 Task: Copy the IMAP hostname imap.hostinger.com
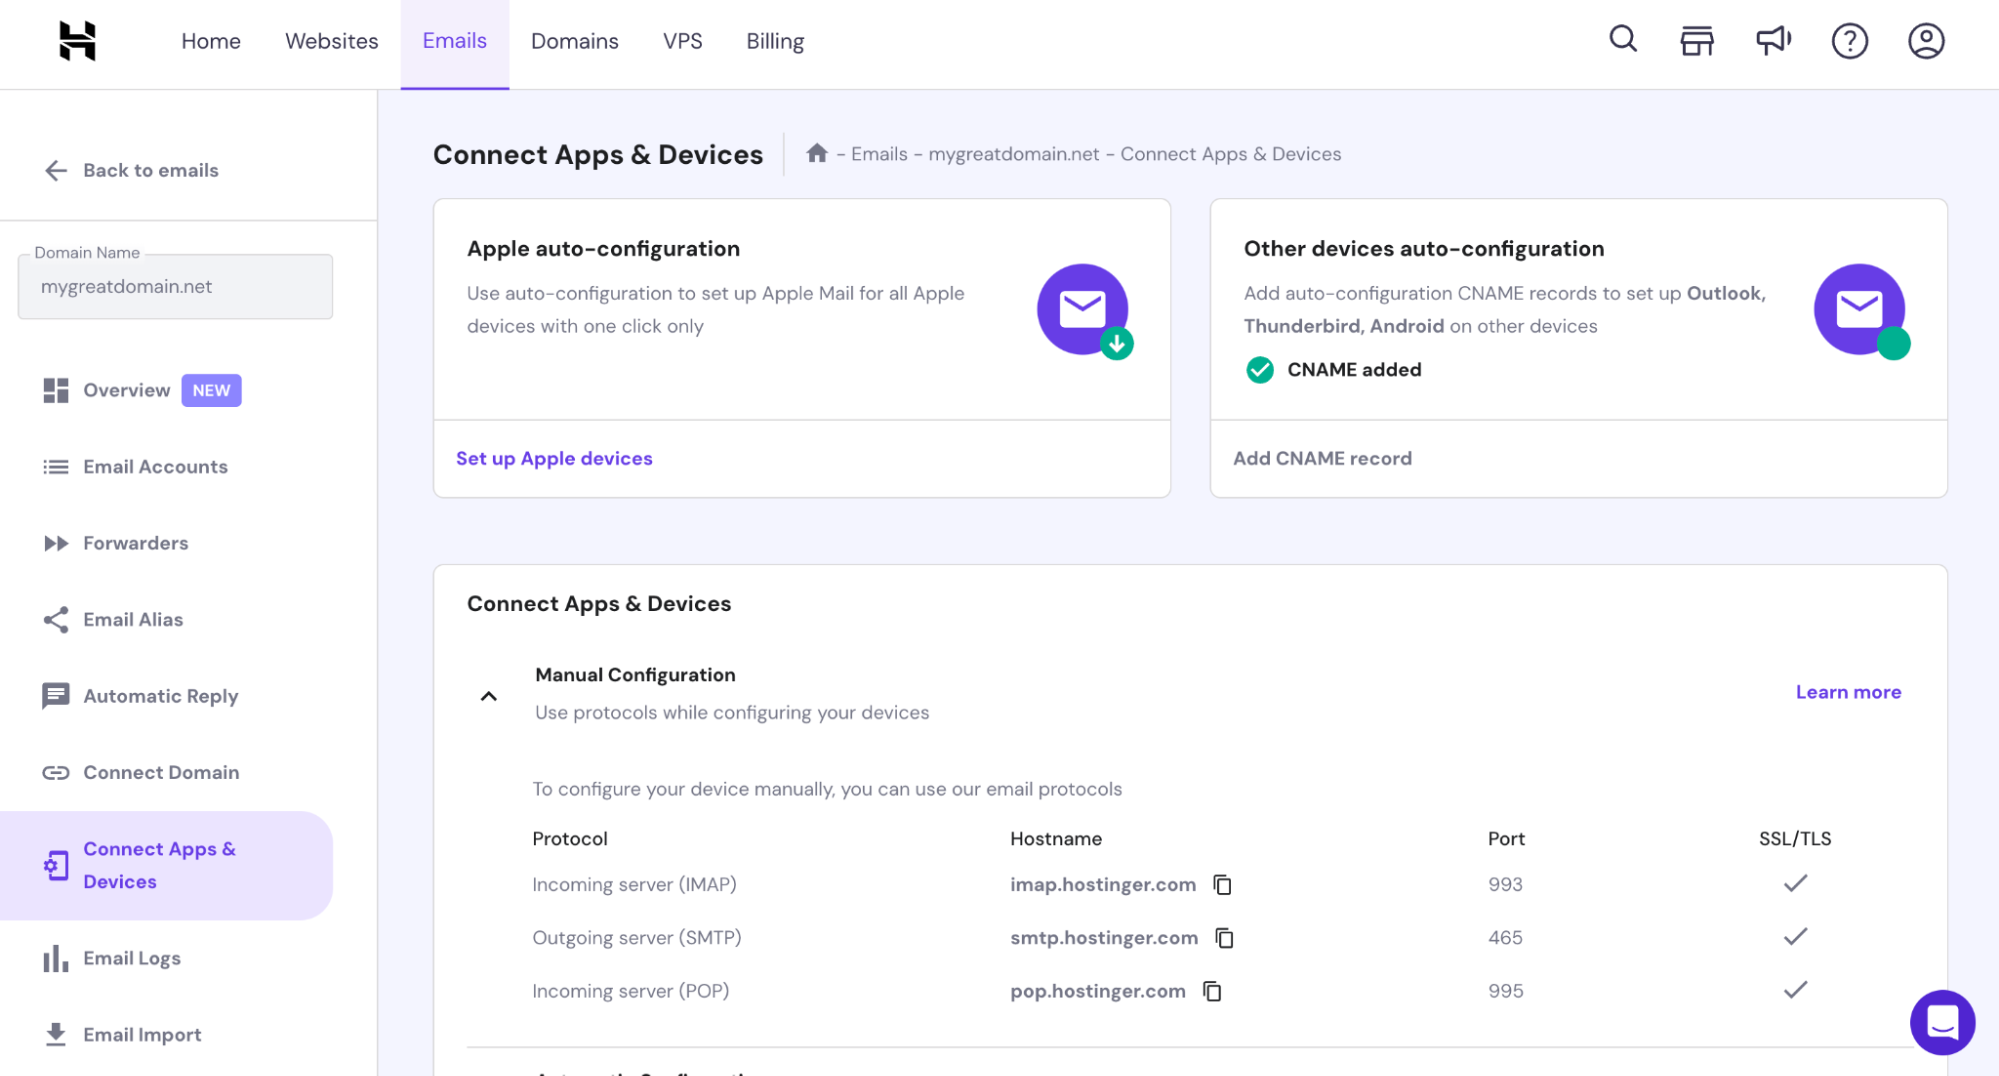pos(1222,884)
